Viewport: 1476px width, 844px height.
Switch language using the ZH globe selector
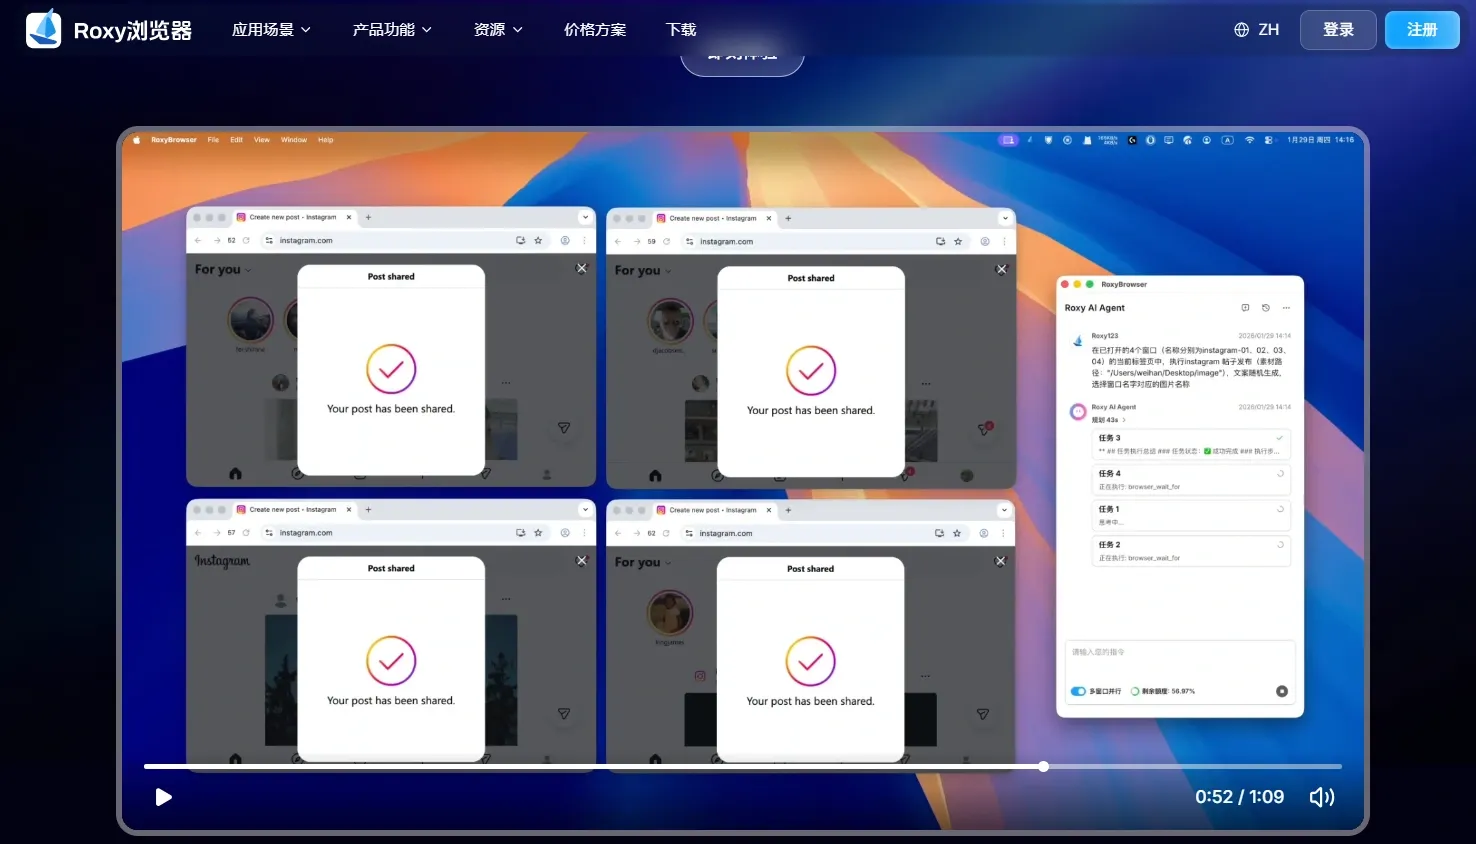pyautogui.click(x=1256, y=30)
